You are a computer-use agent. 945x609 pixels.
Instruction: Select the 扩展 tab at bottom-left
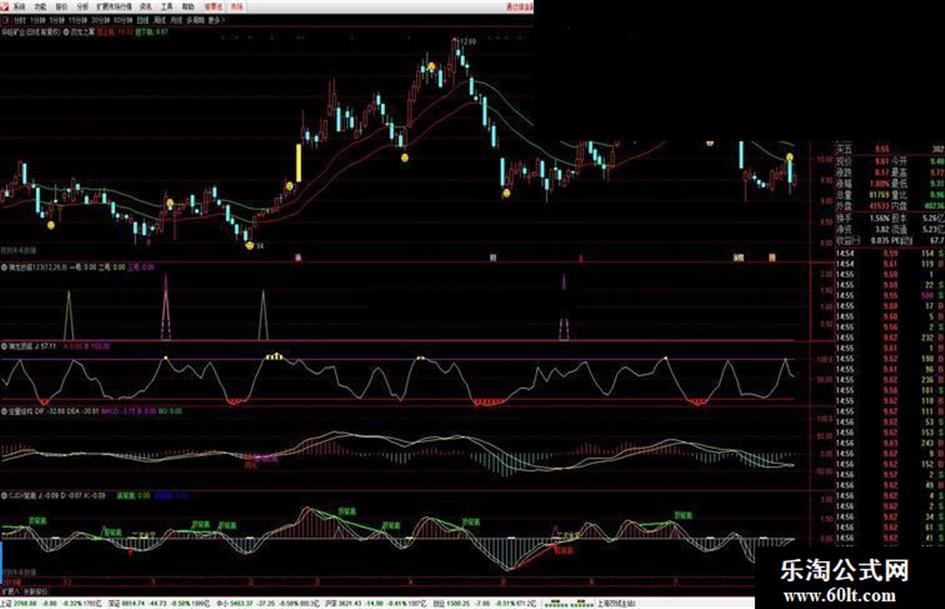(10, 592)
